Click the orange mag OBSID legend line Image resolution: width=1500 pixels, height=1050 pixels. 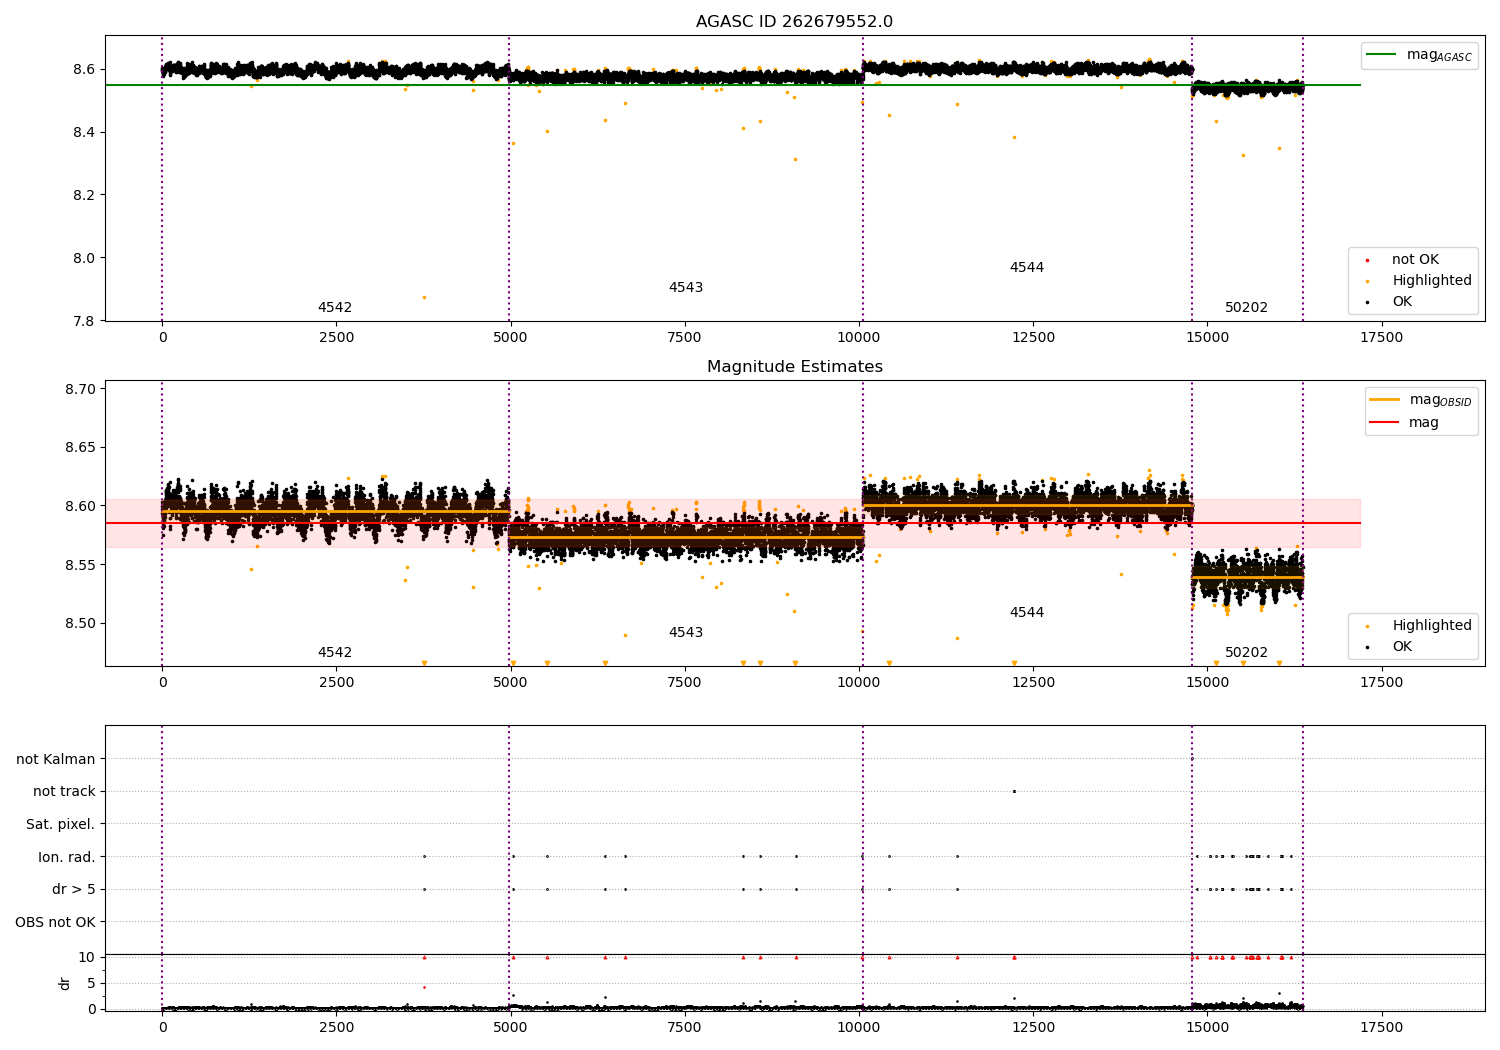pyautogui.click(x=1384, y=400)
